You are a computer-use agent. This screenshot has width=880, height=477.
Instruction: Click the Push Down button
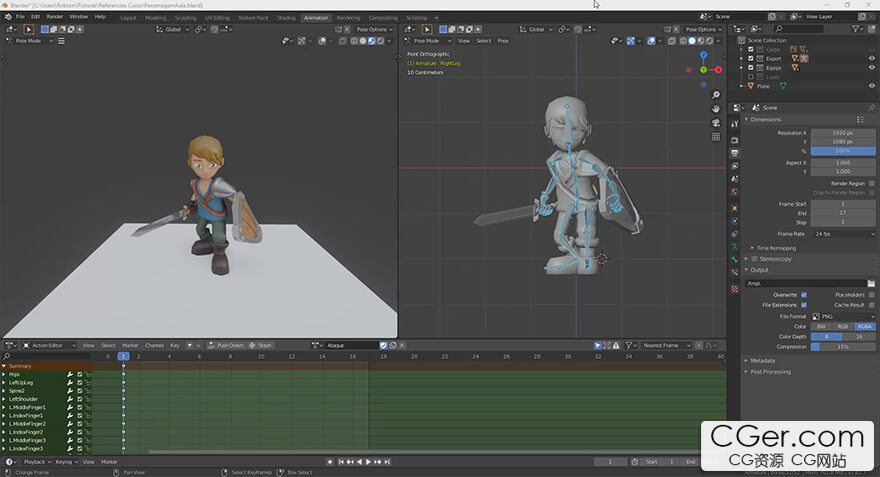click(225, 345)
